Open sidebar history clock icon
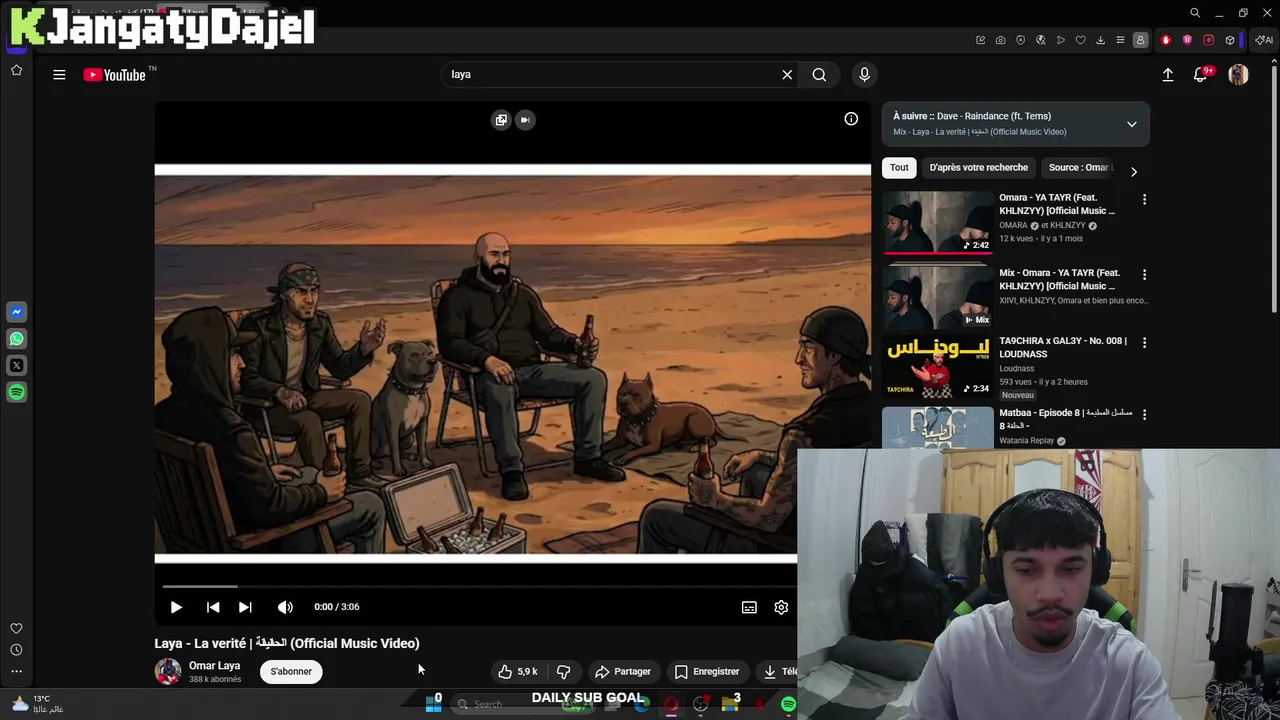The width and height of the screenshot is (1280, 720). tap(16, 650)
